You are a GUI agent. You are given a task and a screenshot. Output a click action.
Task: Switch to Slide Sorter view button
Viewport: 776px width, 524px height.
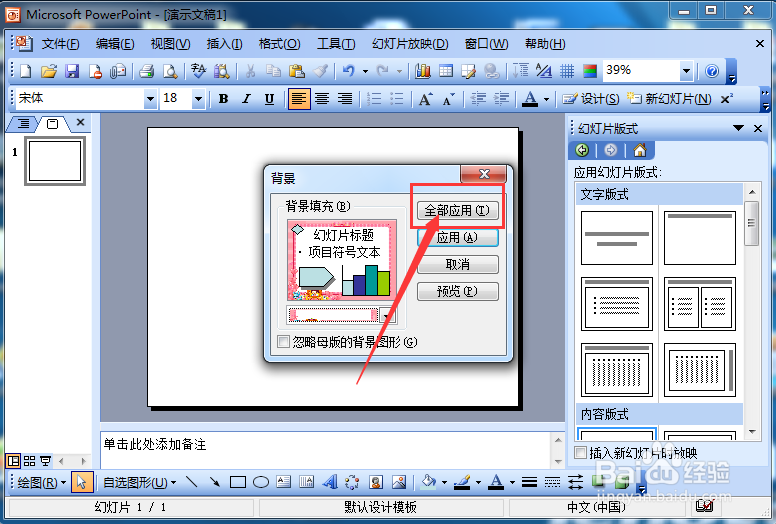(x=30, y=461)
